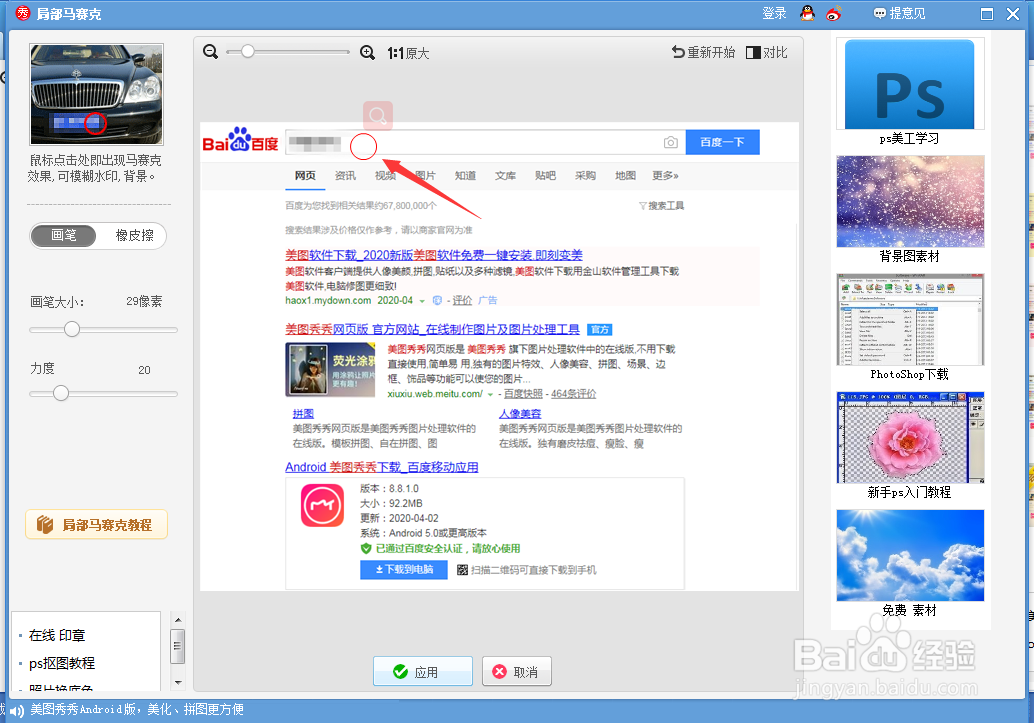
Task: Click the 美图秀秀 app logo icon
Action: 22,13
